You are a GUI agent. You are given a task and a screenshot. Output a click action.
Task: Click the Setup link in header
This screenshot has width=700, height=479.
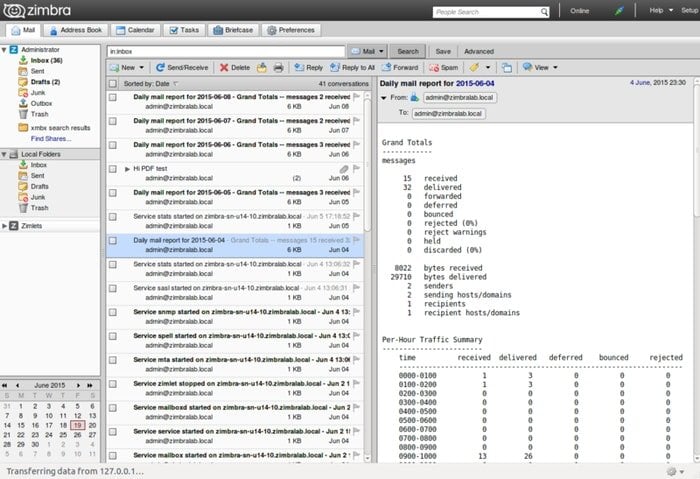coord(690,10)
